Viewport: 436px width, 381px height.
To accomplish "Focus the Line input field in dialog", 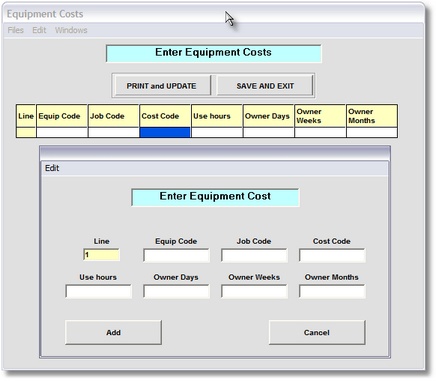I will (101, 255).
